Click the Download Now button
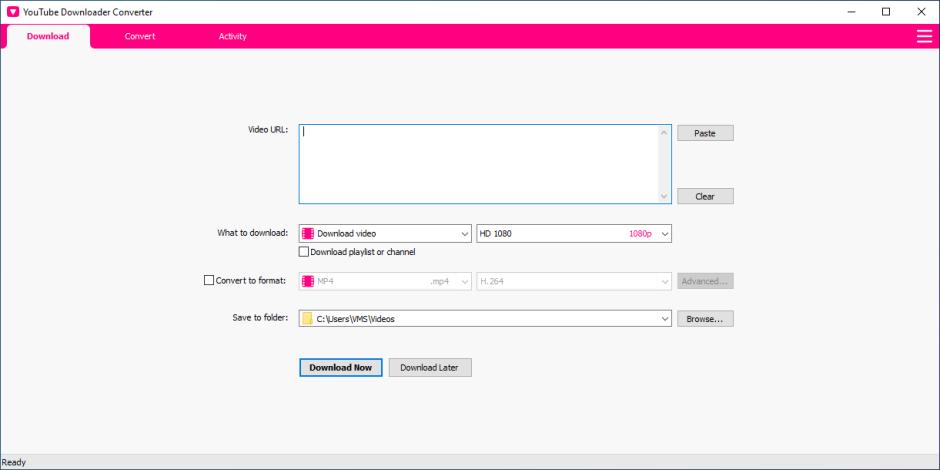The width and height of the screenshot is (940, 470). 341,367
